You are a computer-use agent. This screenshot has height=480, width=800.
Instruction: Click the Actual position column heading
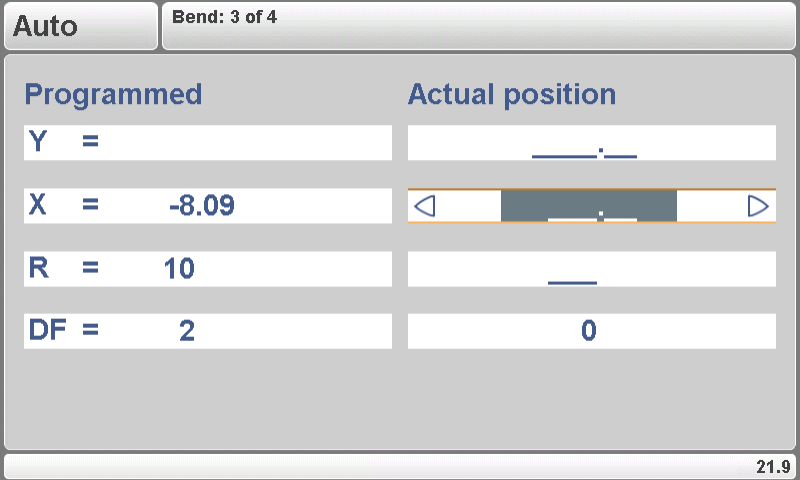[x=512, y=95]
